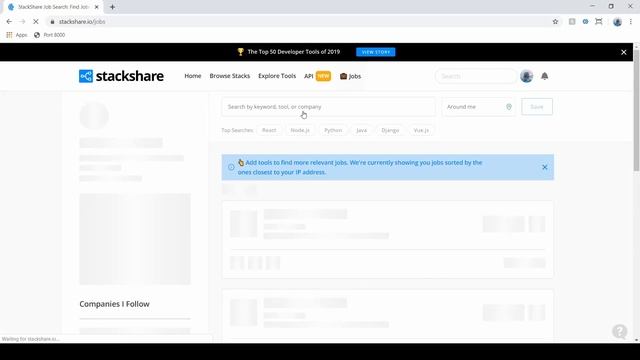Viewport: 640px width, 360px height.
Task: Click the Save search button
Action: (537, 107)
